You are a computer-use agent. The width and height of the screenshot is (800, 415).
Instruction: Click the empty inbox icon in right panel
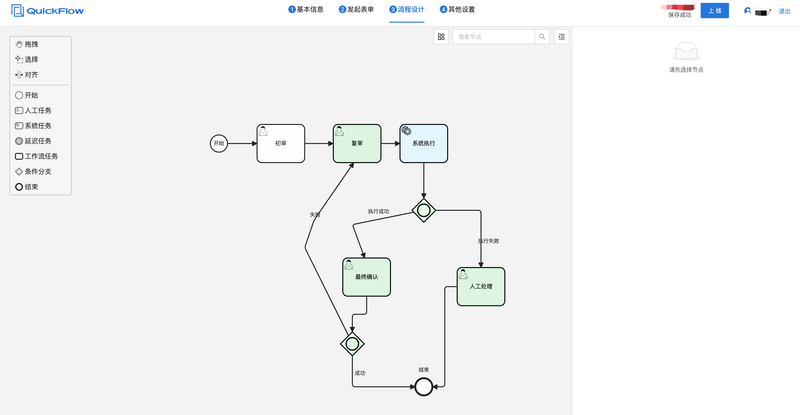[x=686, y=52]
